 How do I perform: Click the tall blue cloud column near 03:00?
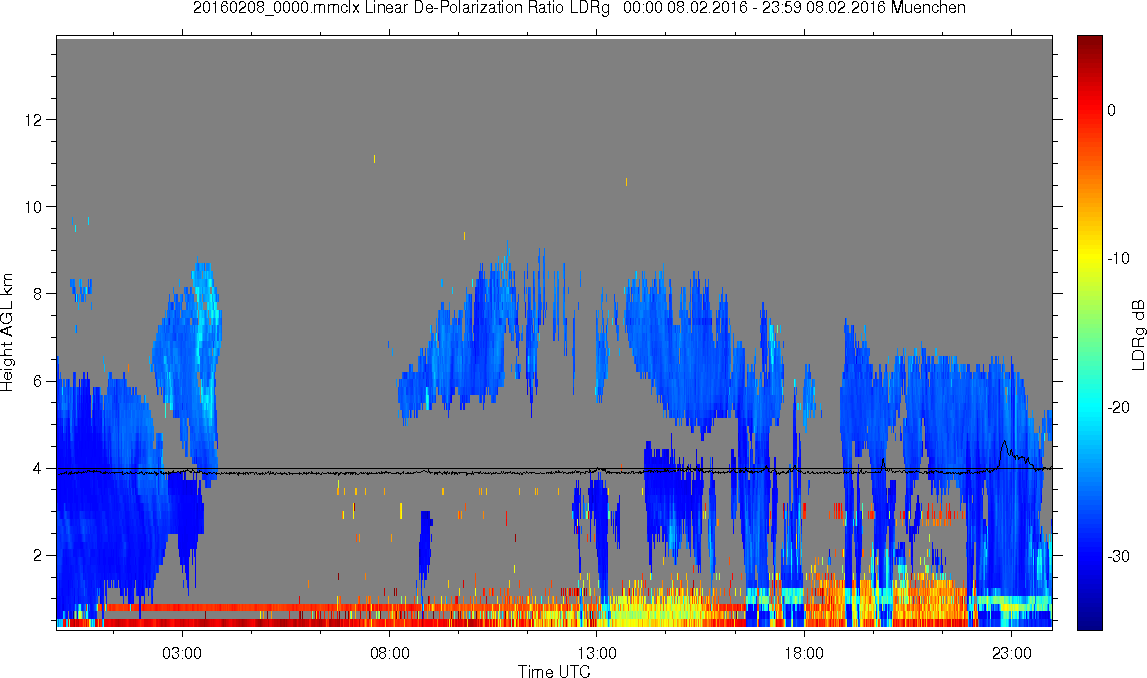click(192, 366)
